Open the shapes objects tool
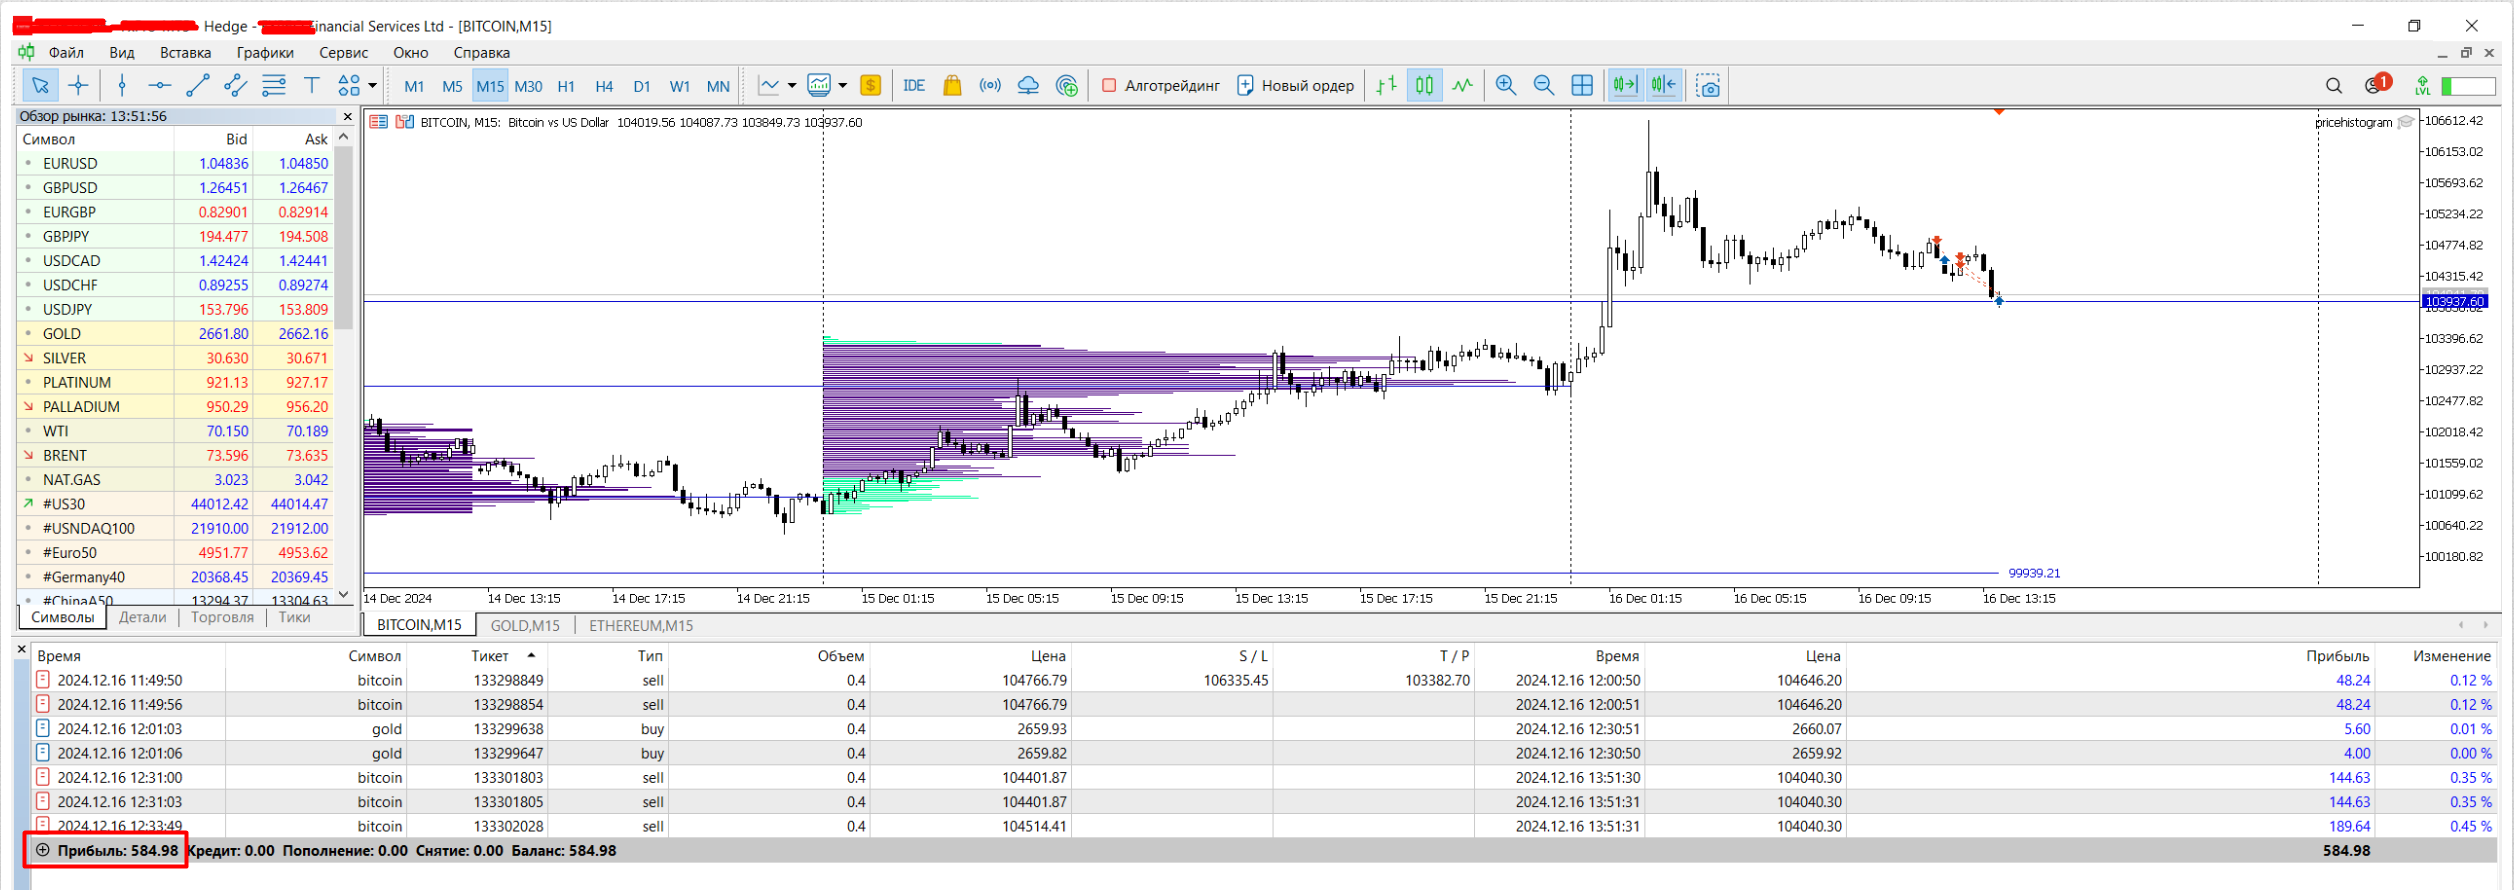 click(x=349, y=86)
